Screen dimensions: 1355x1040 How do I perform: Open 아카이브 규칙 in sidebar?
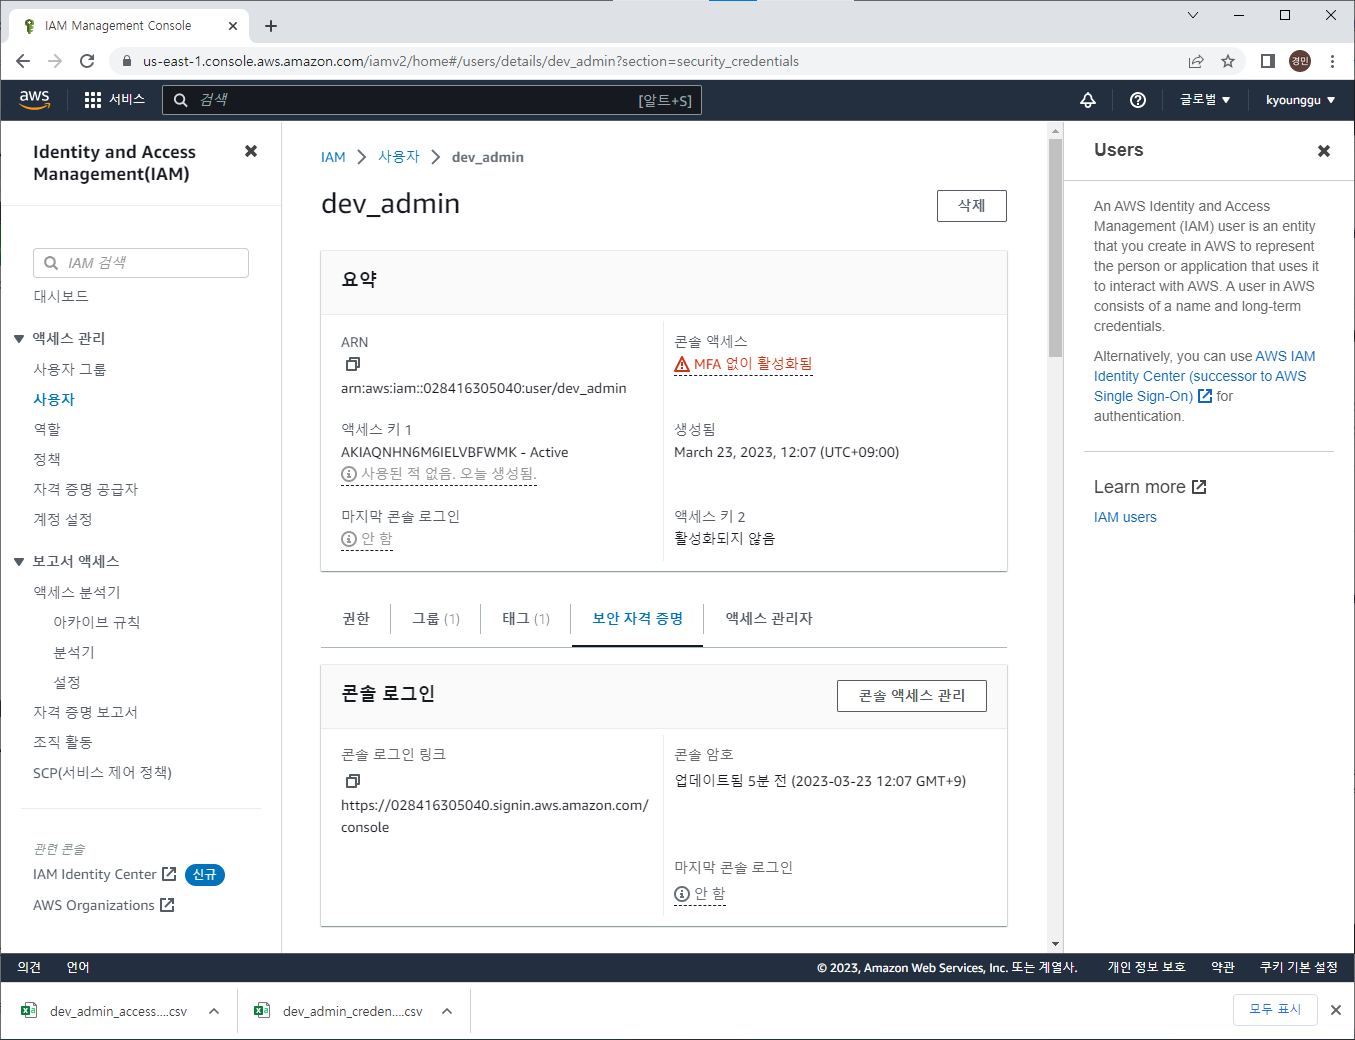(97, 622)
